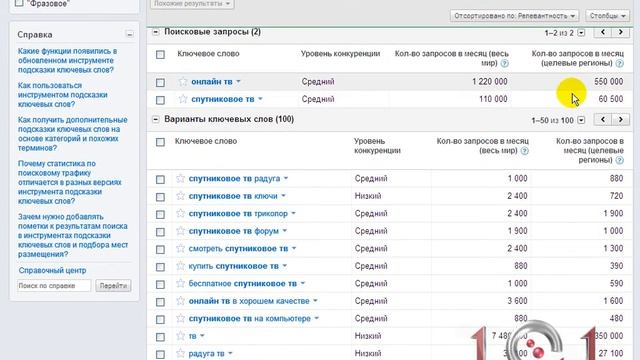The image size is (640, 360).
Task: Star the 'спутниковое тв' search query
Action: 183,99
